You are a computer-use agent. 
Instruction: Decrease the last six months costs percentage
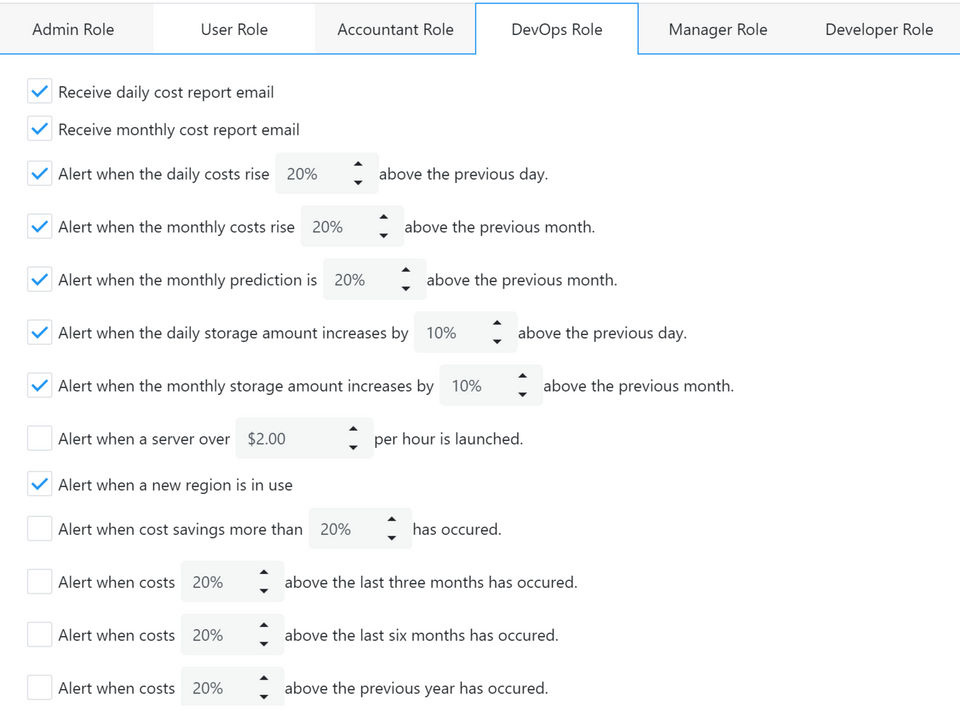(264, 643)
